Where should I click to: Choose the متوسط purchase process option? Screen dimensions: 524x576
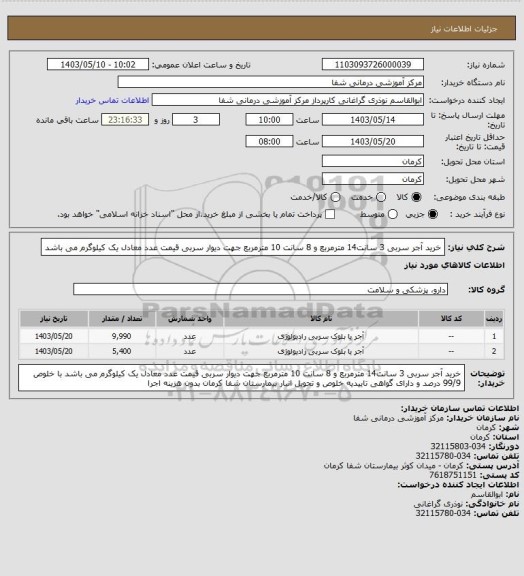pos(393,214)
